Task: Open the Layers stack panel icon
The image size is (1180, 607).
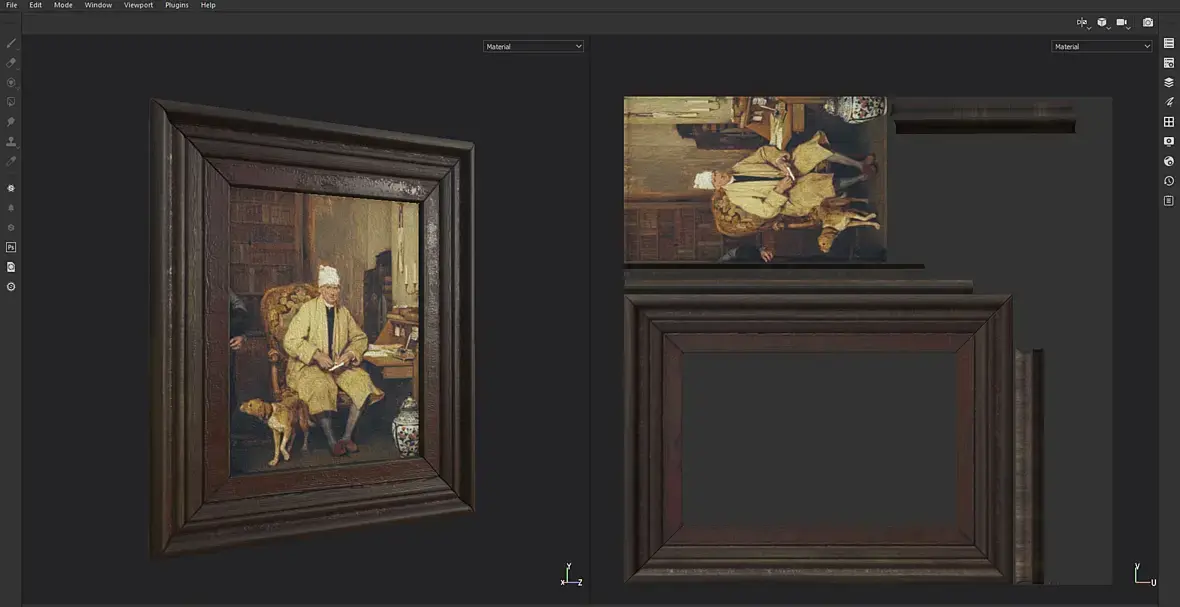Action: 1169,83
